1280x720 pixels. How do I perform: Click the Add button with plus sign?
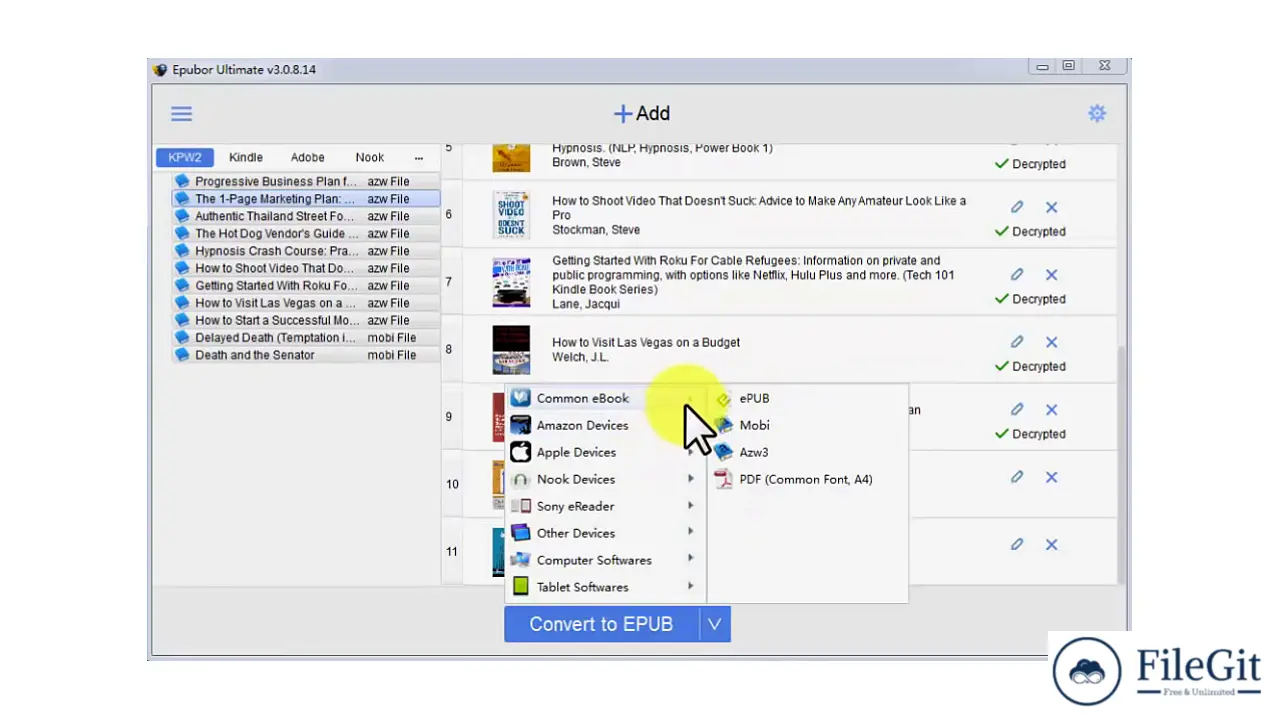tap(641, 114)
